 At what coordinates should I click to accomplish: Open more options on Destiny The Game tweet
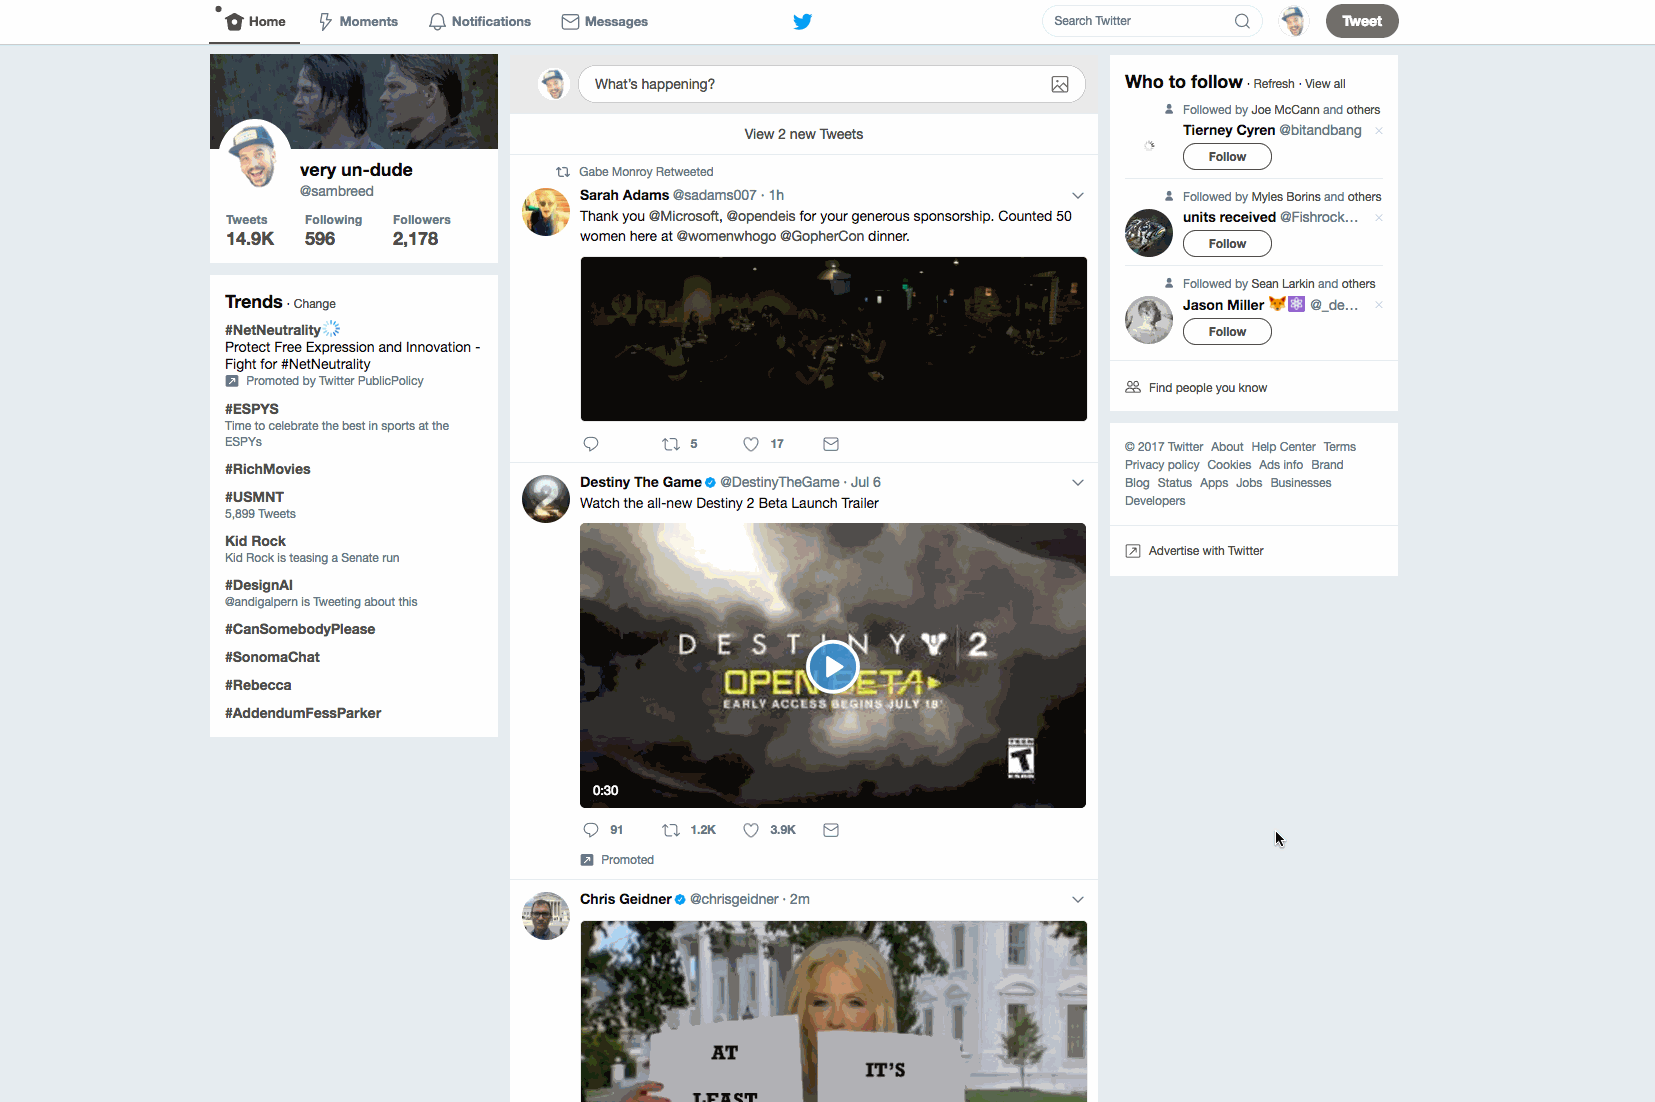point(1078,483)
